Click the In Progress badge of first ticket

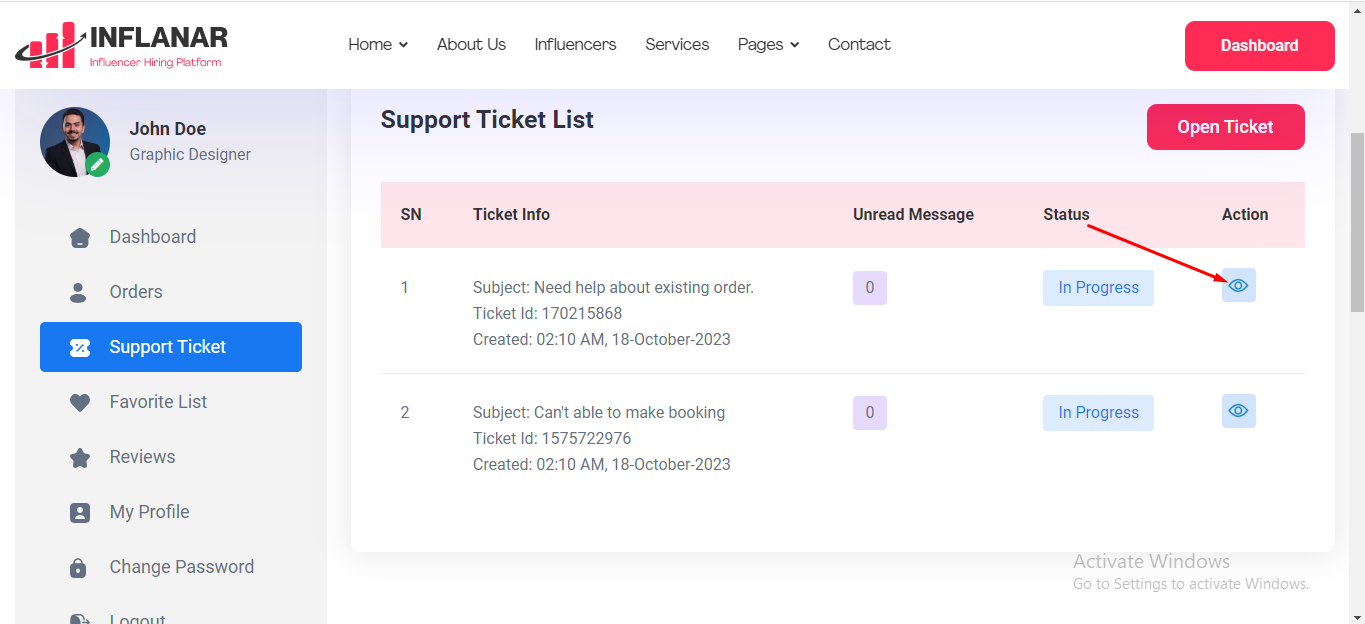pos(1098,288)
